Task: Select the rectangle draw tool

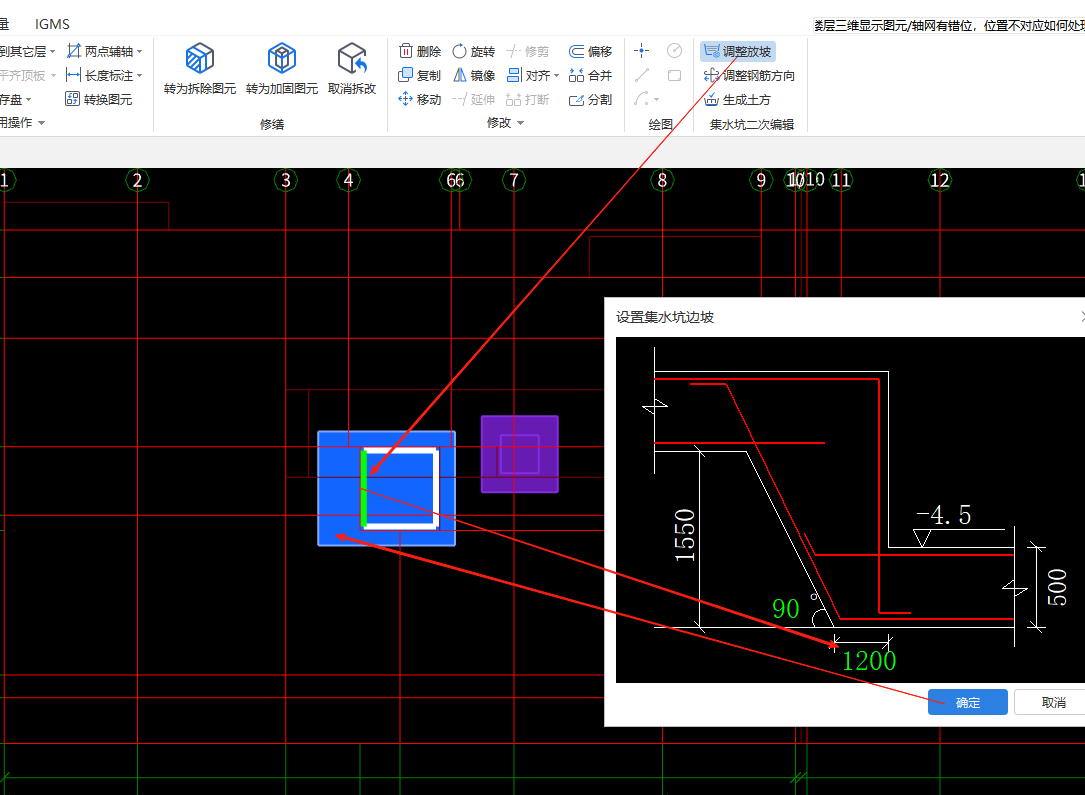Action: tap(674, 75)
